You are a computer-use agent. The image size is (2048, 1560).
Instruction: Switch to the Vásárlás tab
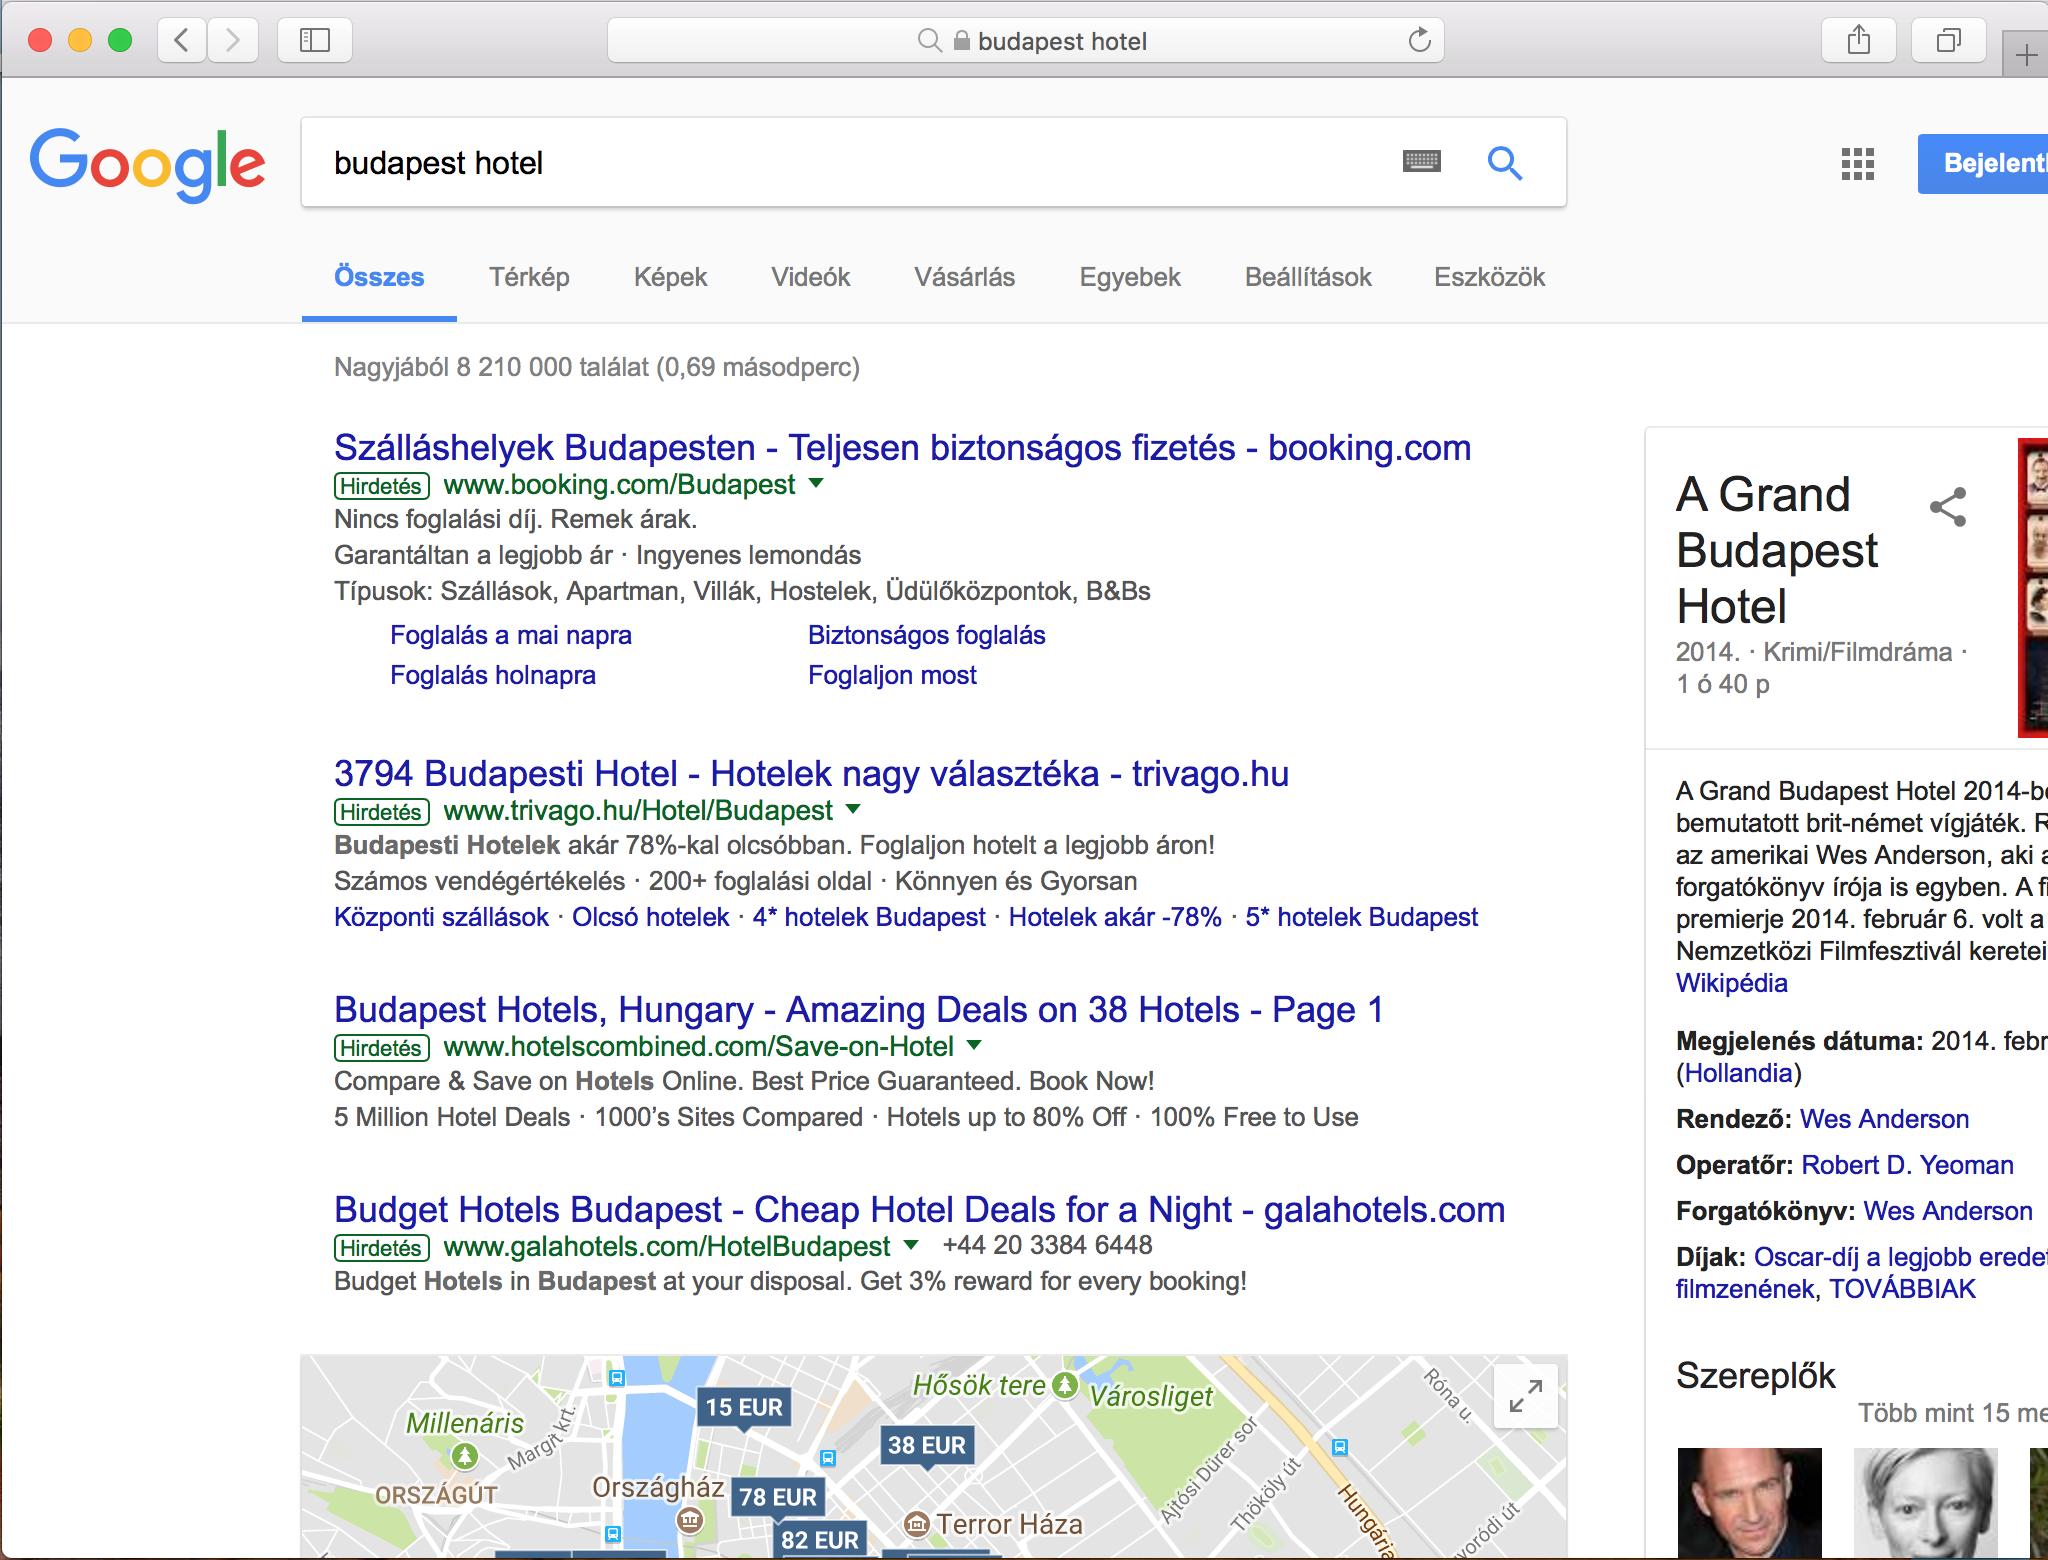(964, 277)
